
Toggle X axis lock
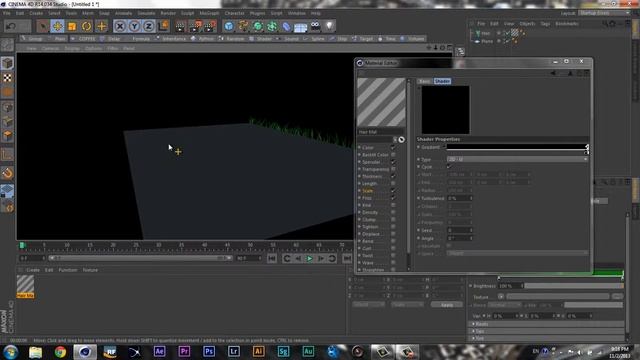pos(120,27)
